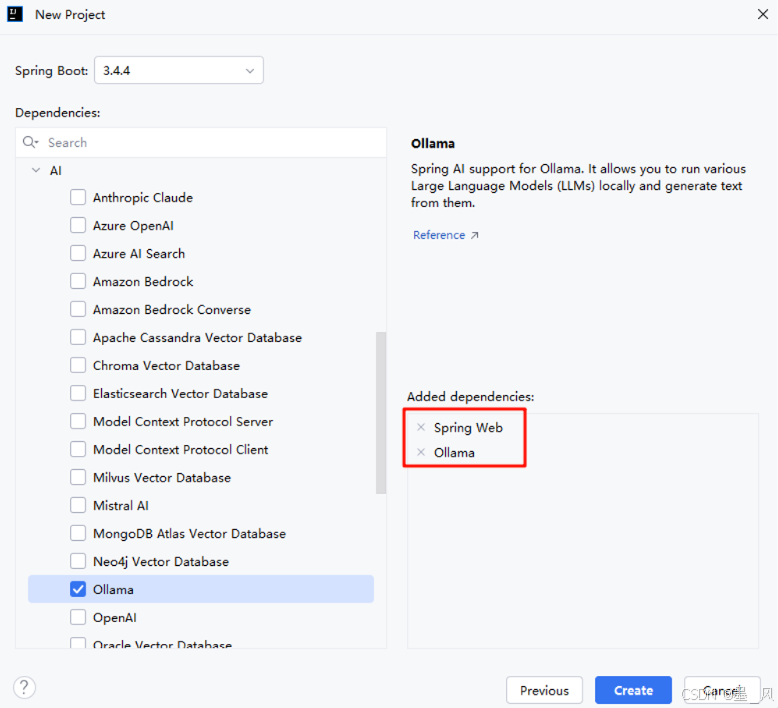Screen dimensions: 778x708
Task: Click the Cancel button
Action: (x=722, y=690)
